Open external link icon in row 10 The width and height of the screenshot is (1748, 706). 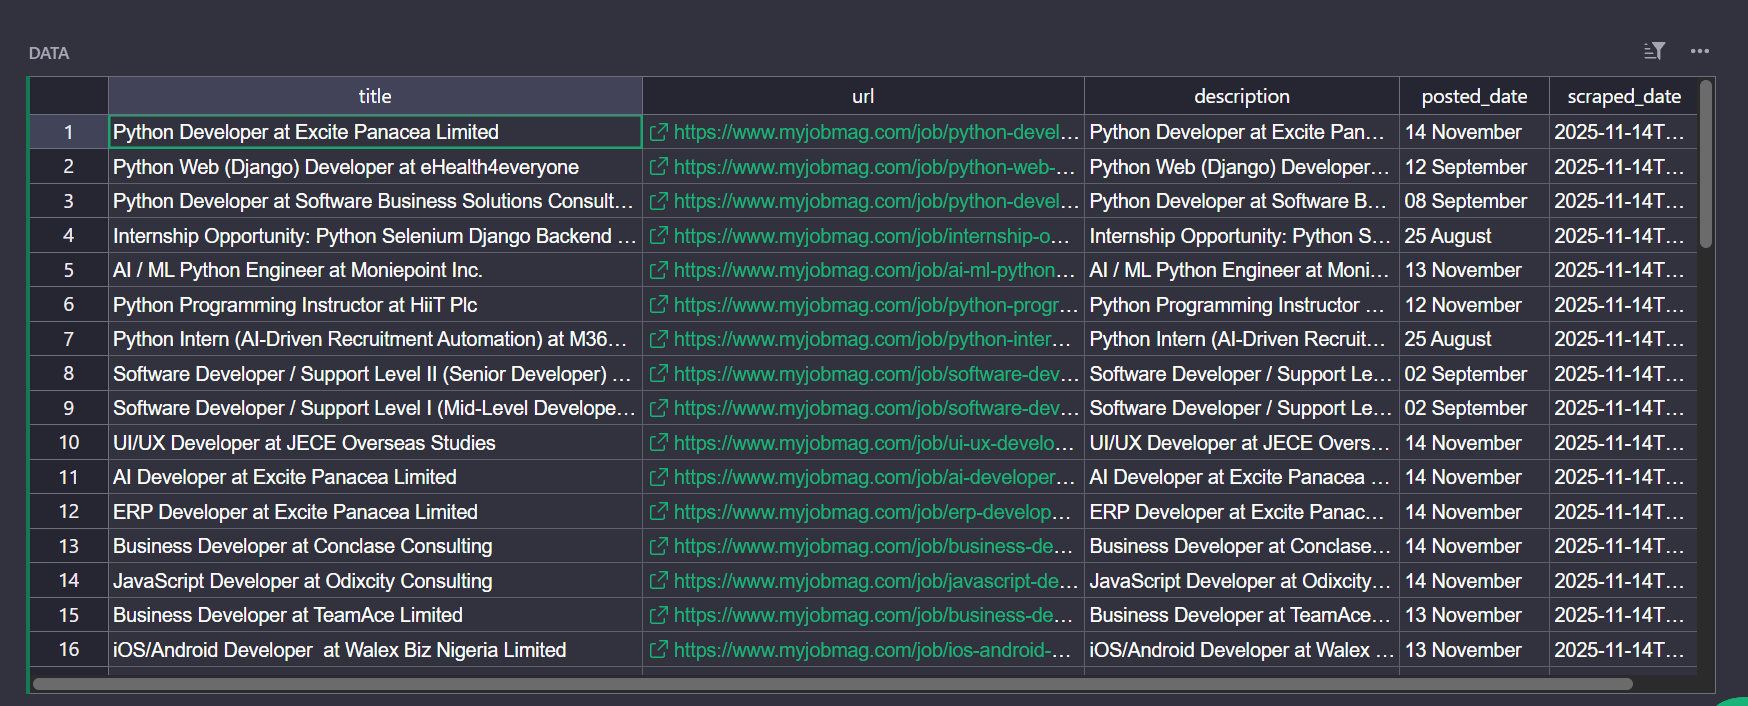[658, 443]
